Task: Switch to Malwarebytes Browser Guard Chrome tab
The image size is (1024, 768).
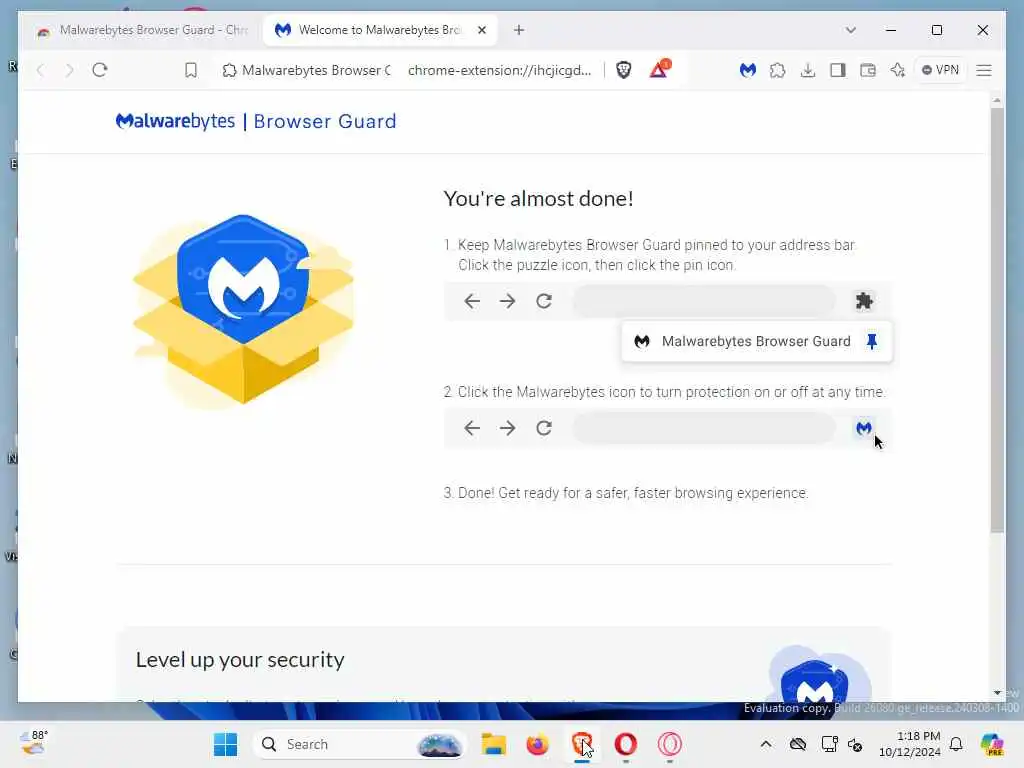Action: (142, 30)
